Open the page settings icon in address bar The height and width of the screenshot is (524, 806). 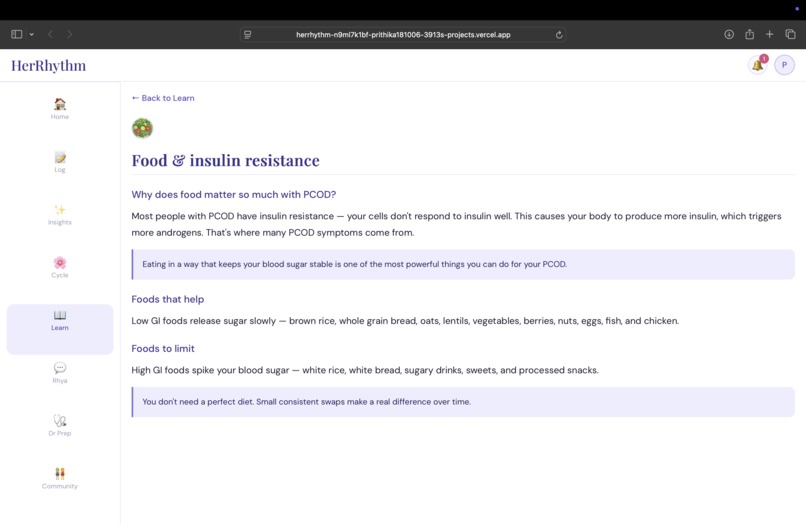248,35
